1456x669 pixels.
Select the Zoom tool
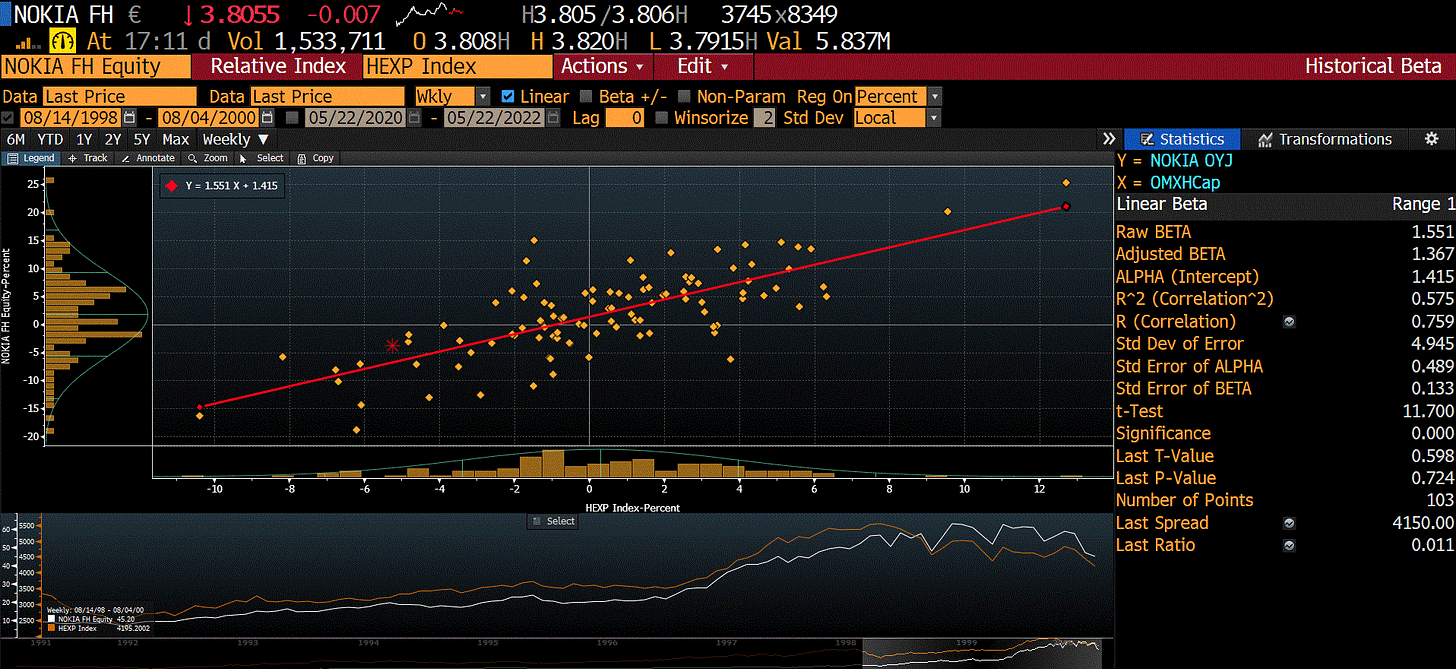[x=208, y=158]
